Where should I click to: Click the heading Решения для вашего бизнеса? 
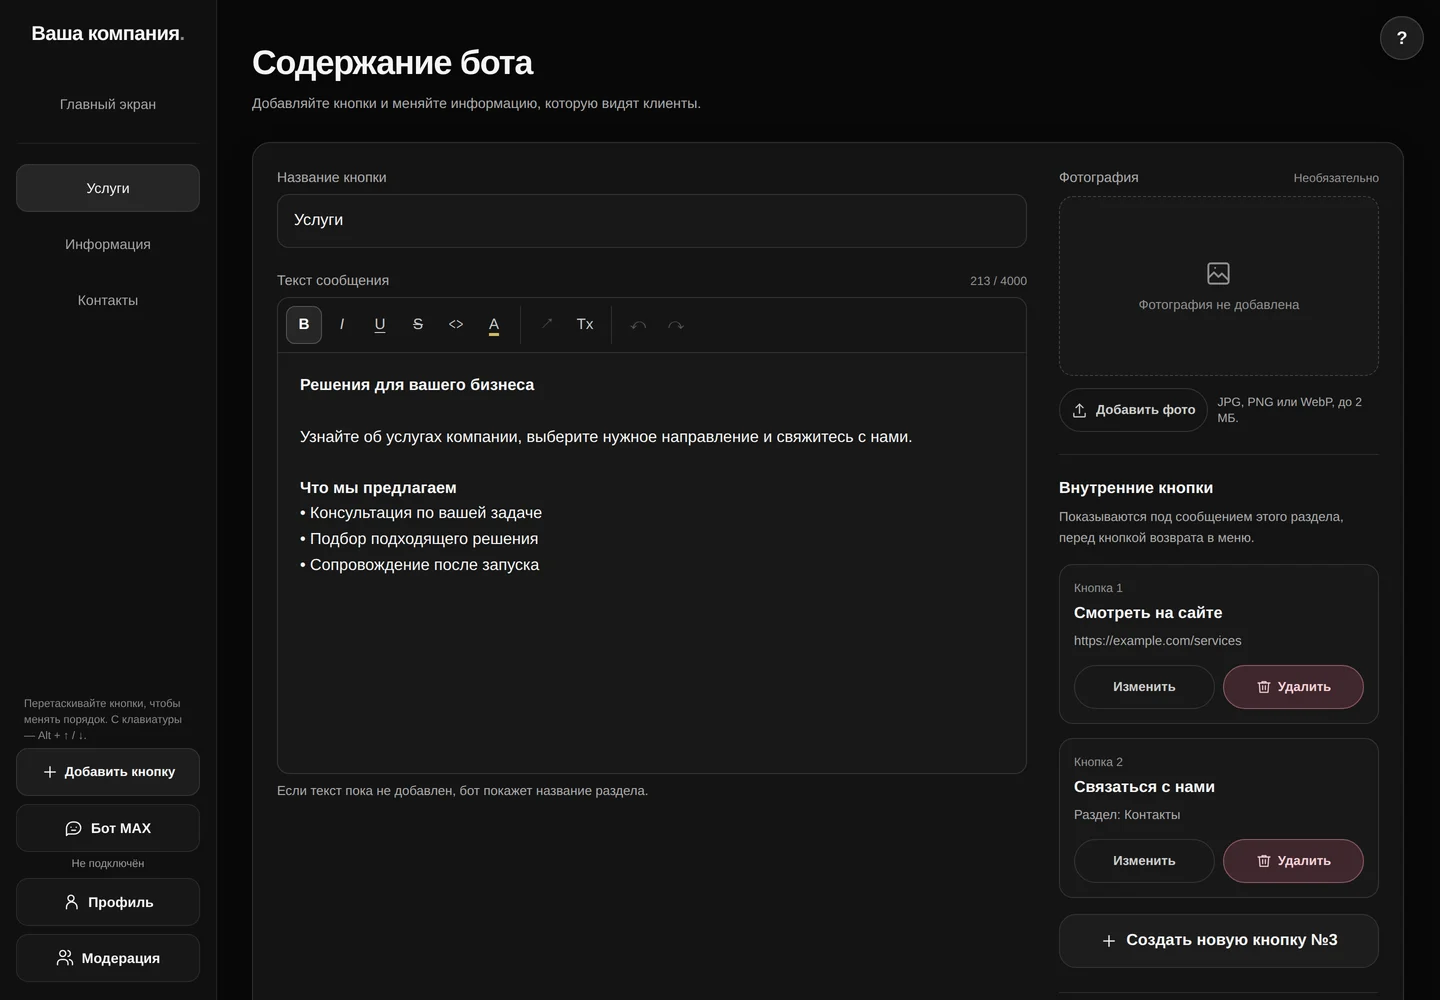[x=417, y=385]
